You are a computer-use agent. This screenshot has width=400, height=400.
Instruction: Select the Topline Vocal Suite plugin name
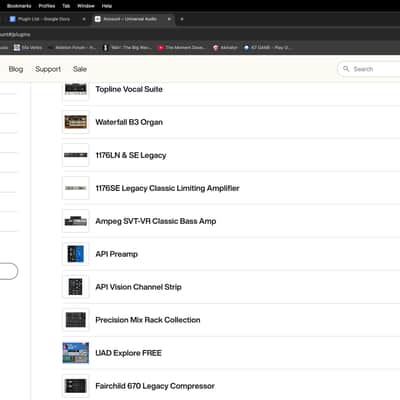click(129, 89)
